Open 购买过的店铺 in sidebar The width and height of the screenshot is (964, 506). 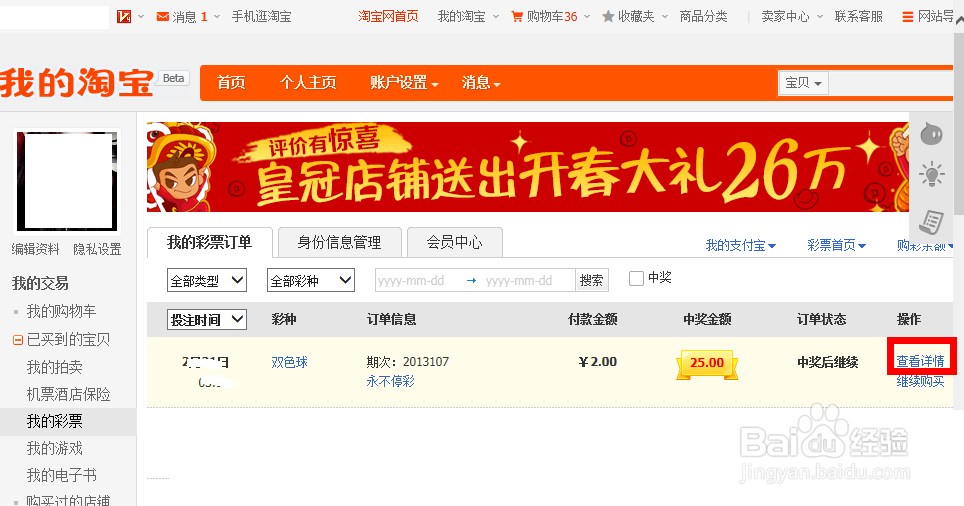click(68, 500)
